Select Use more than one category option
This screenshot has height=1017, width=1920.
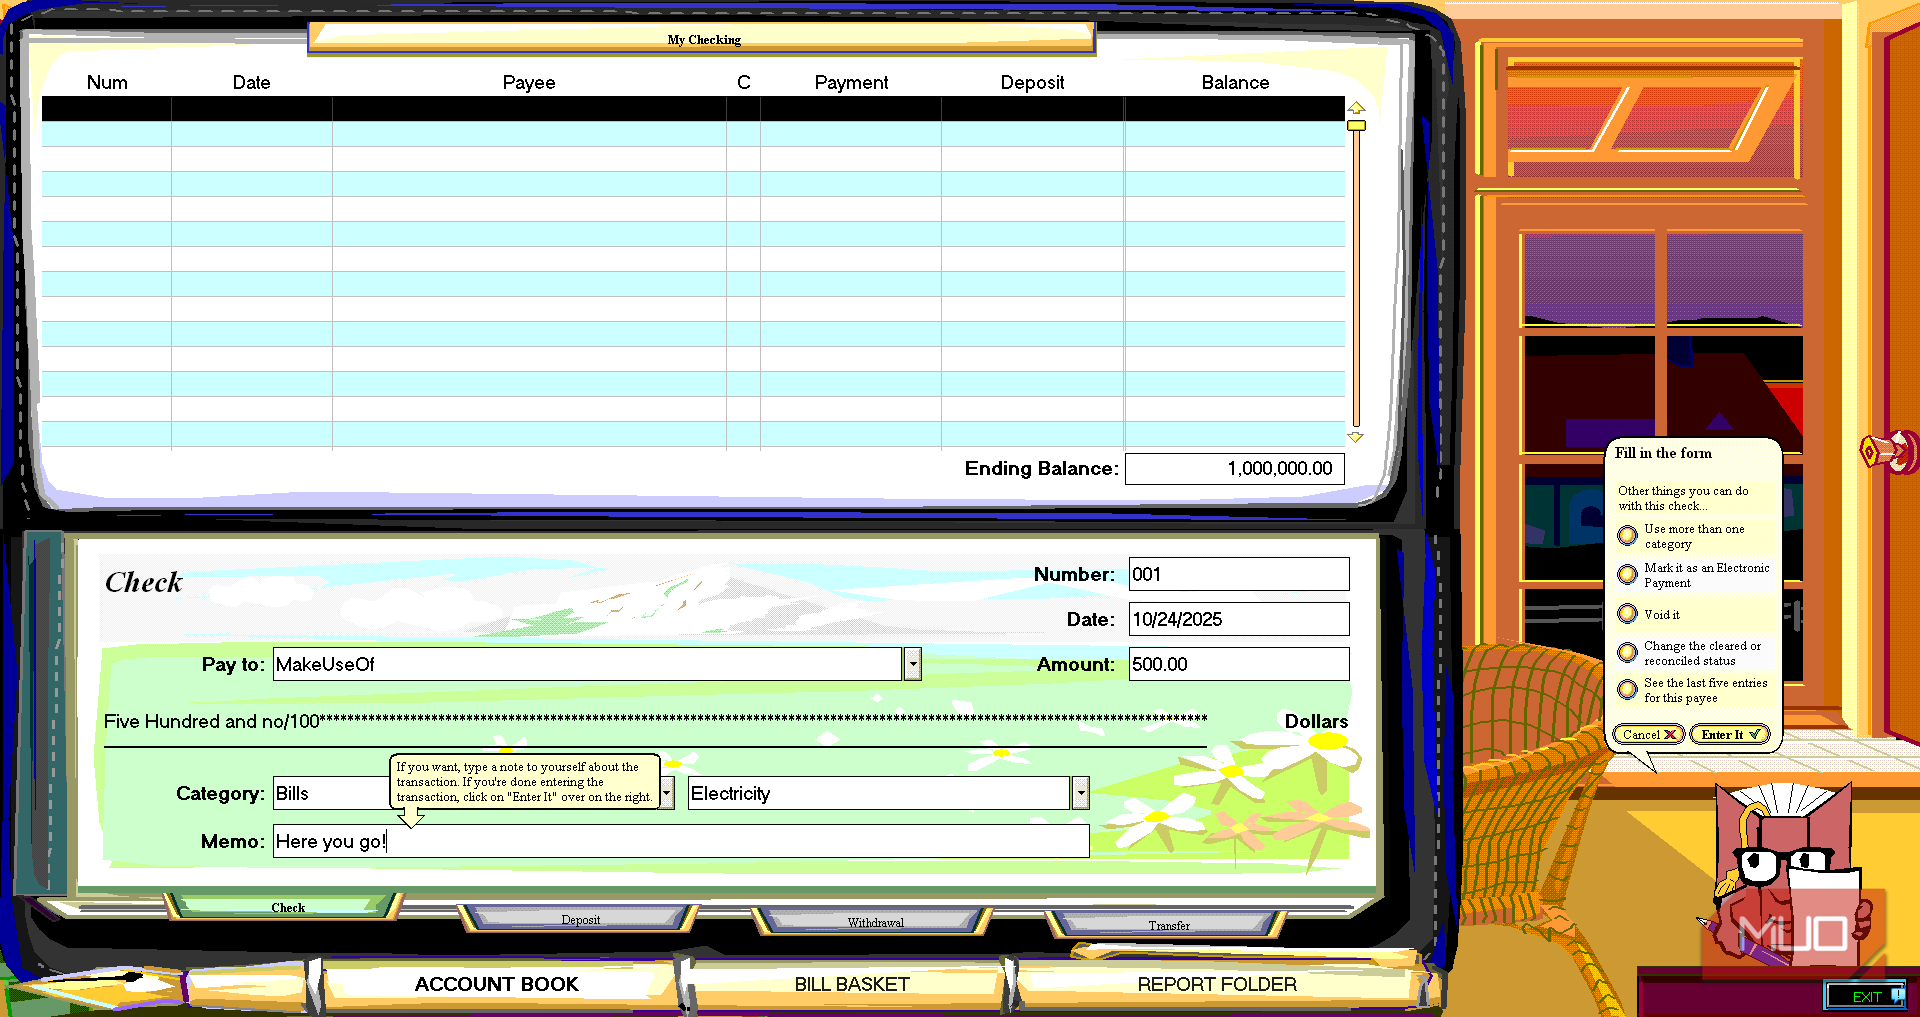[x=1628, y=536]
